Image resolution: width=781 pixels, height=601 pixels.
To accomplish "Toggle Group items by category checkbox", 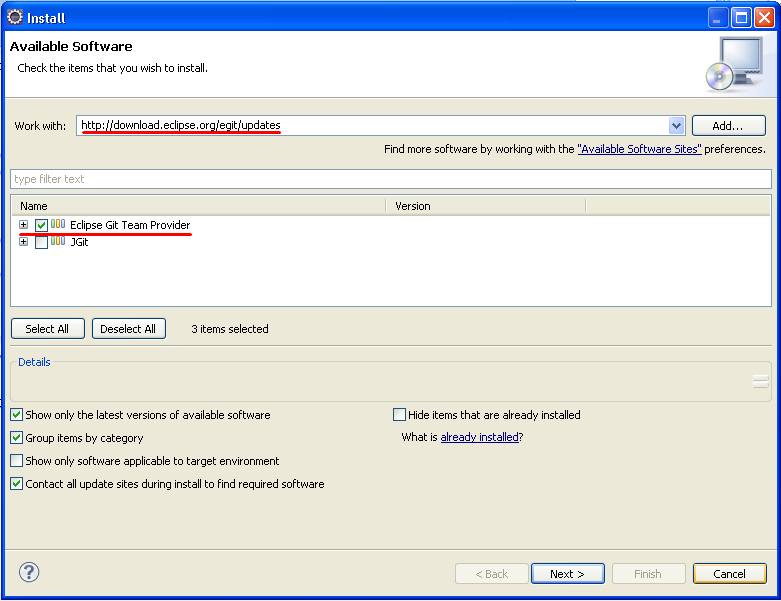I will (x=16, y=438).
